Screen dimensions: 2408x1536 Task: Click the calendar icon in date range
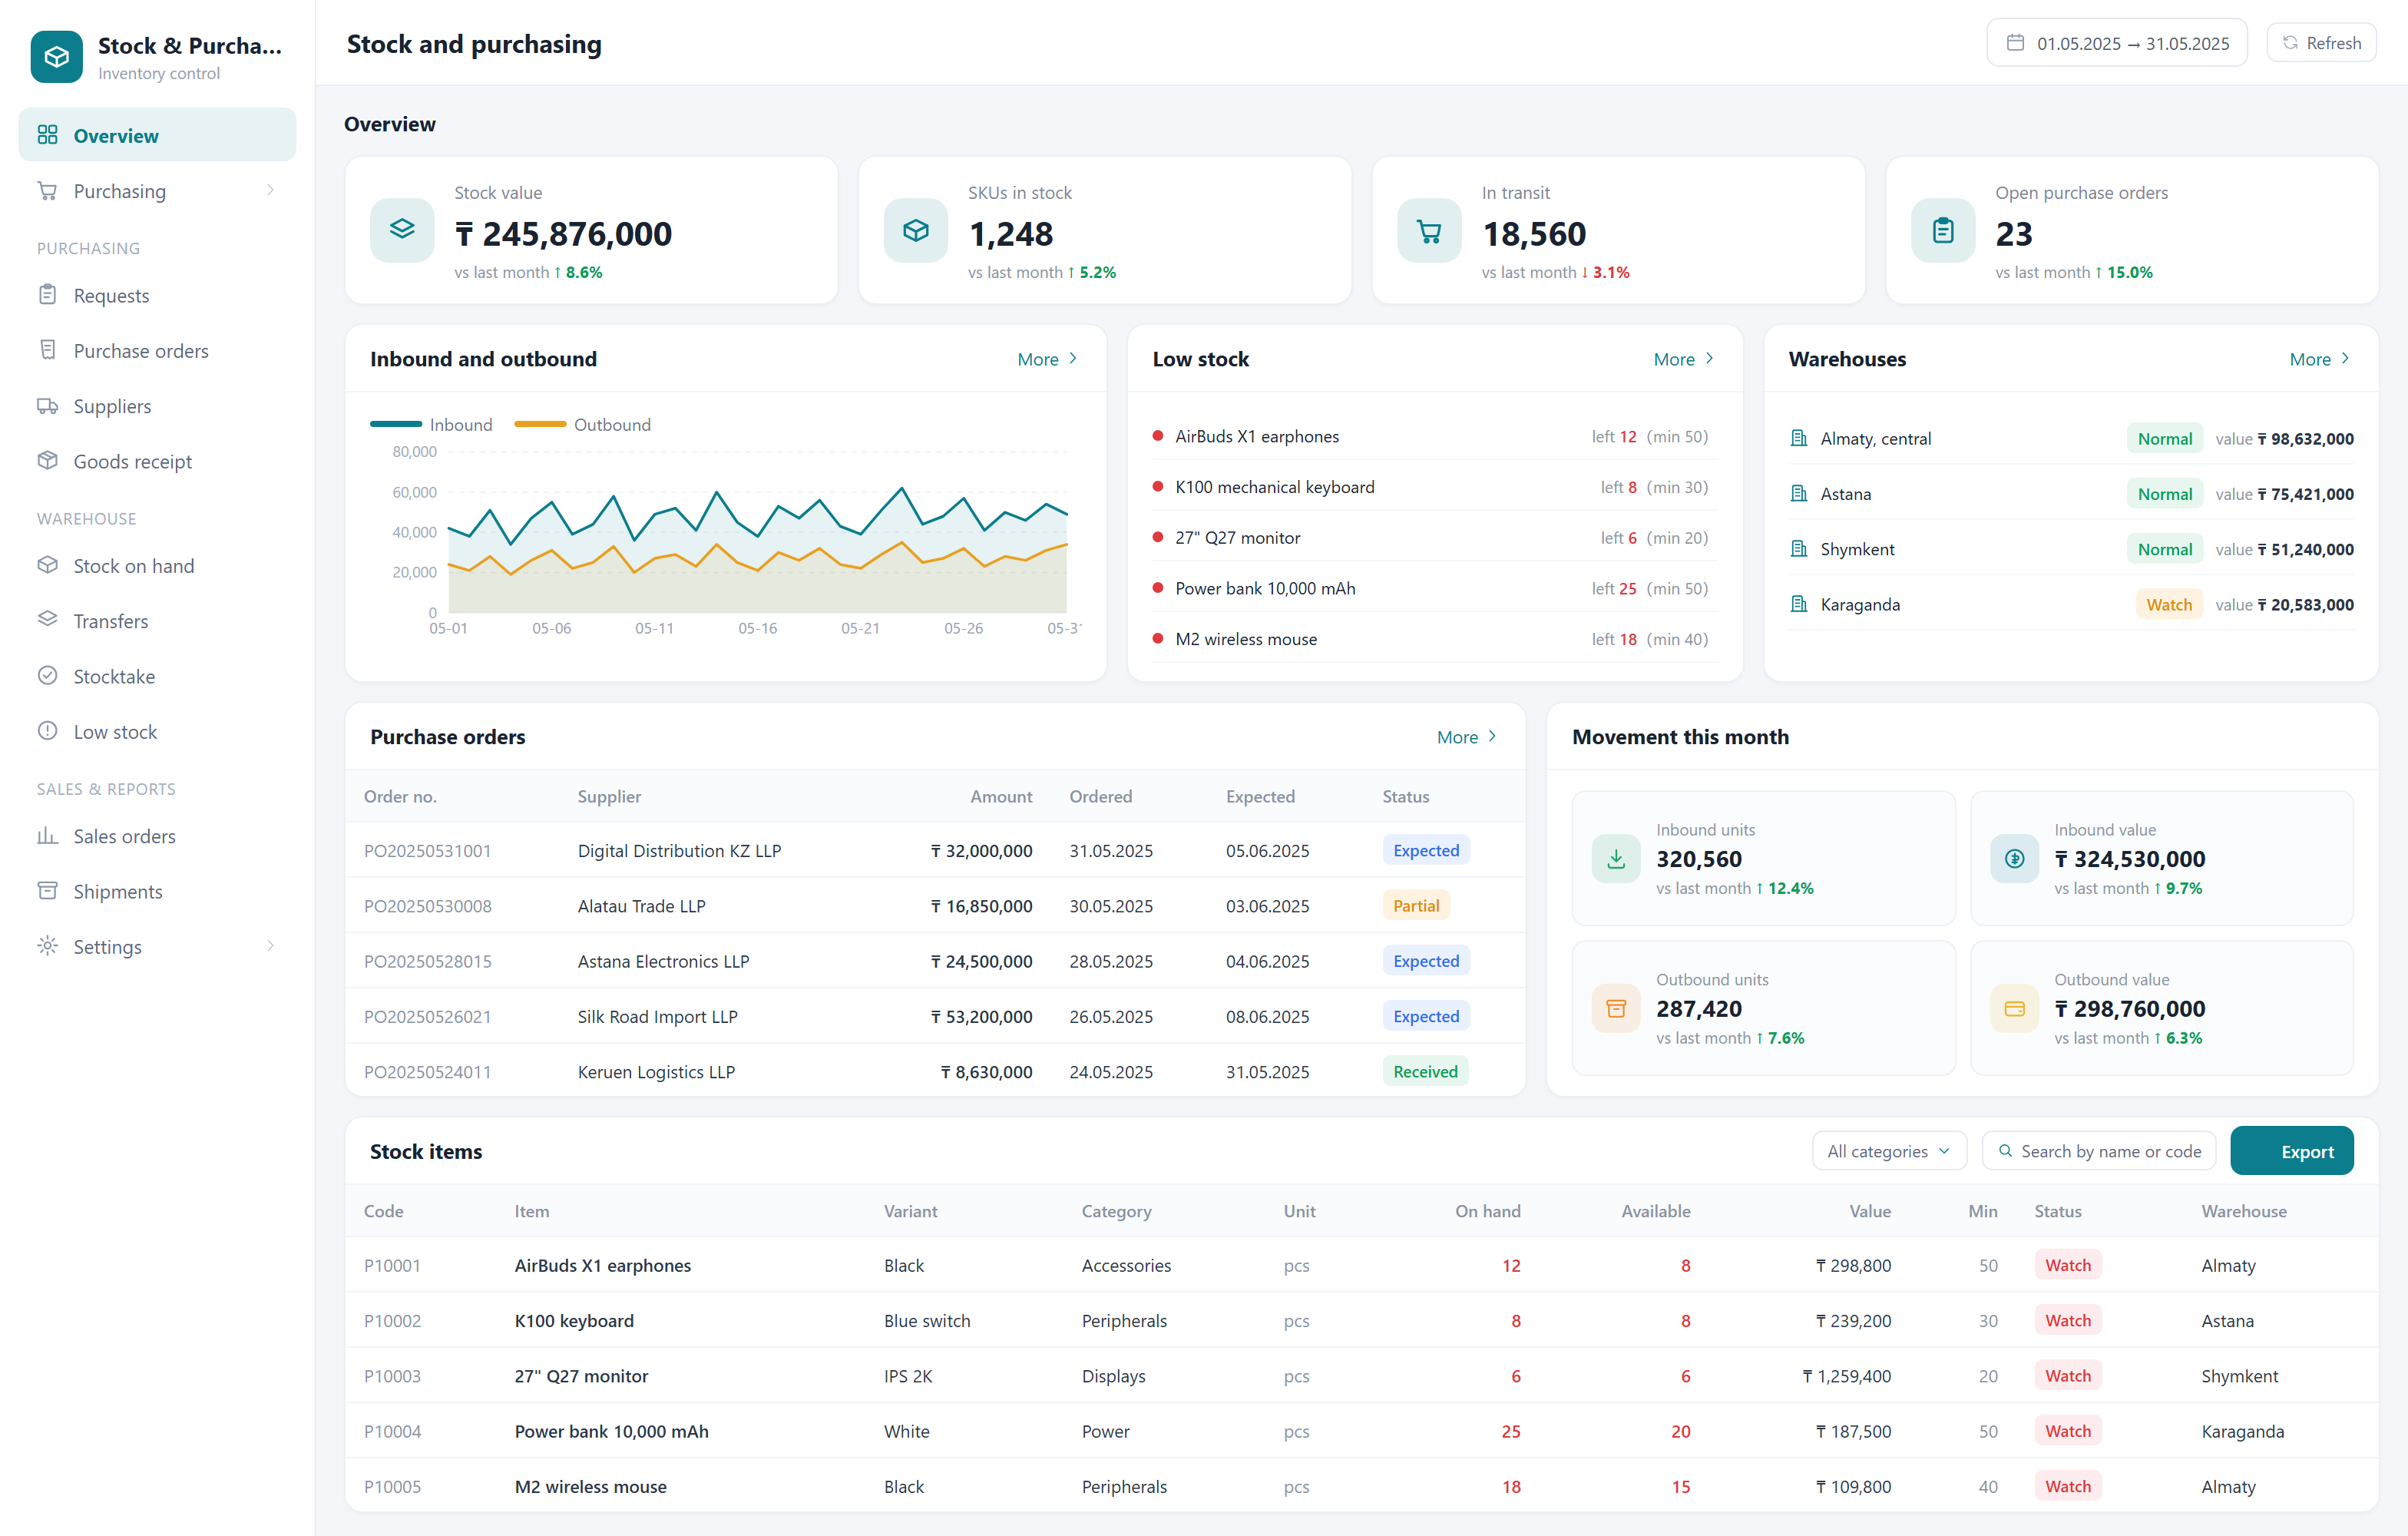[x=2015, y=43]
